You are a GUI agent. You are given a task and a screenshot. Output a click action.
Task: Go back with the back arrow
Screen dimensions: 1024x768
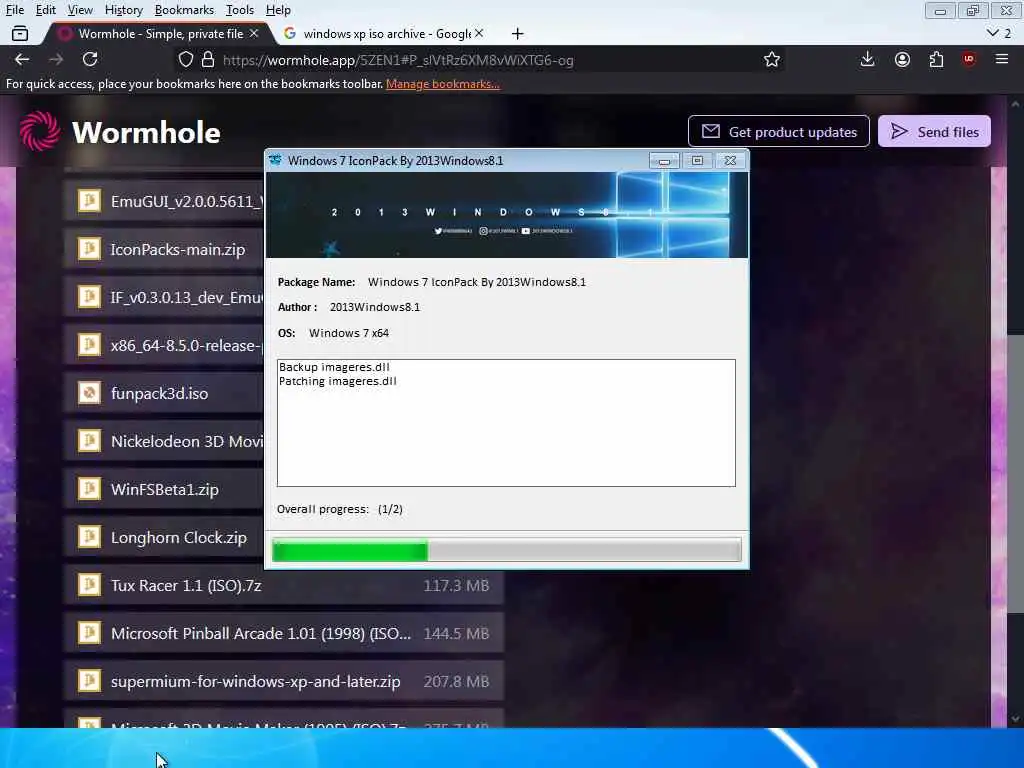click(x=22, y=59)
